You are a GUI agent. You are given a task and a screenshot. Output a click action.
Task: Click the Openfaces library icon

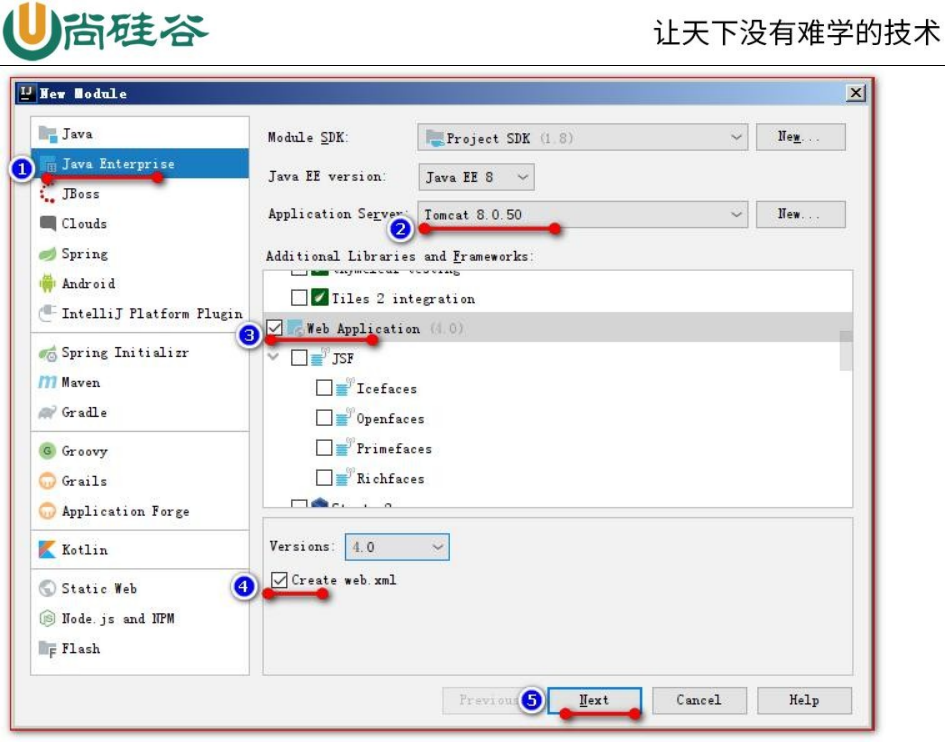344,418
